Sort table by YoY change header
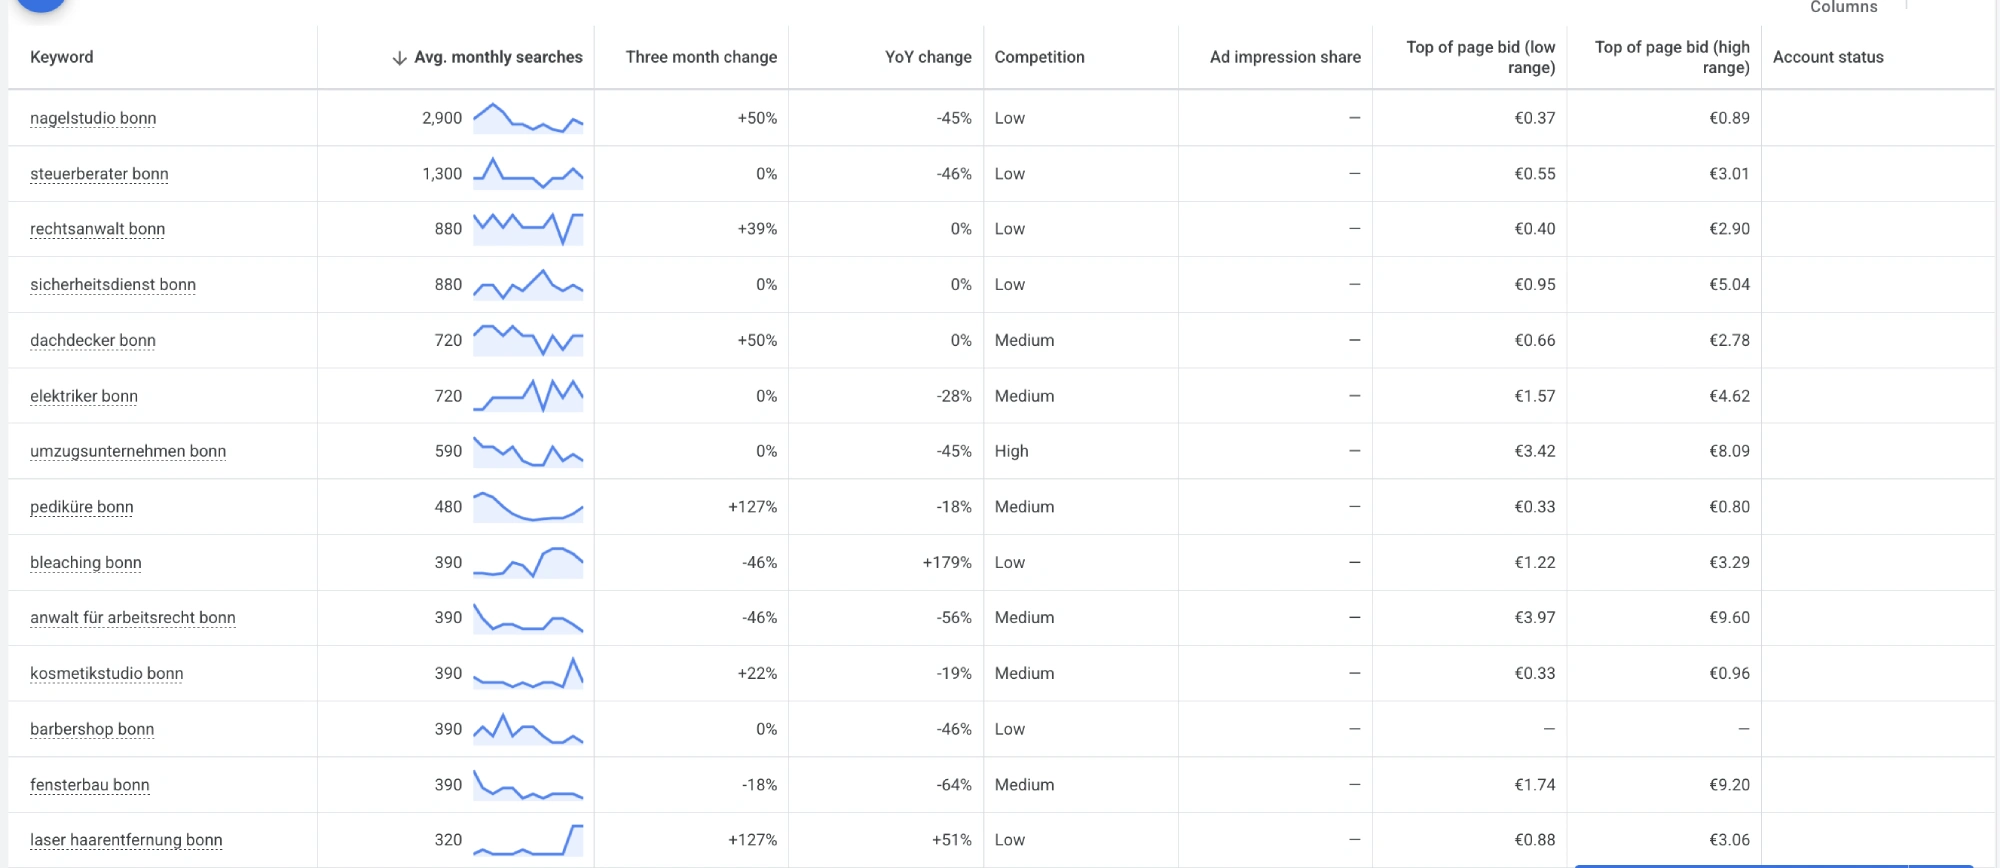The image size is (2000, 868). (x=928, y=57)
